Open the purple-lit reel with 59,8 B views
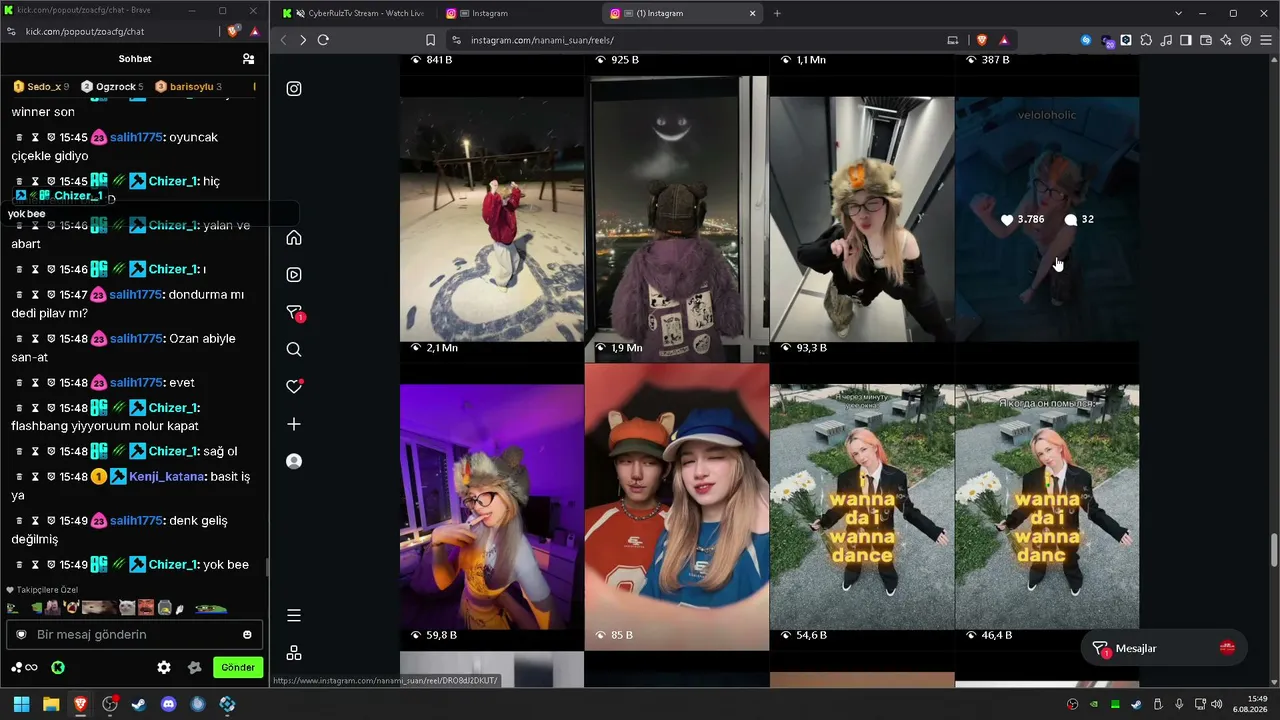Screen dimensions: 1280x720 pyautogui.click(x=492, y=507)
